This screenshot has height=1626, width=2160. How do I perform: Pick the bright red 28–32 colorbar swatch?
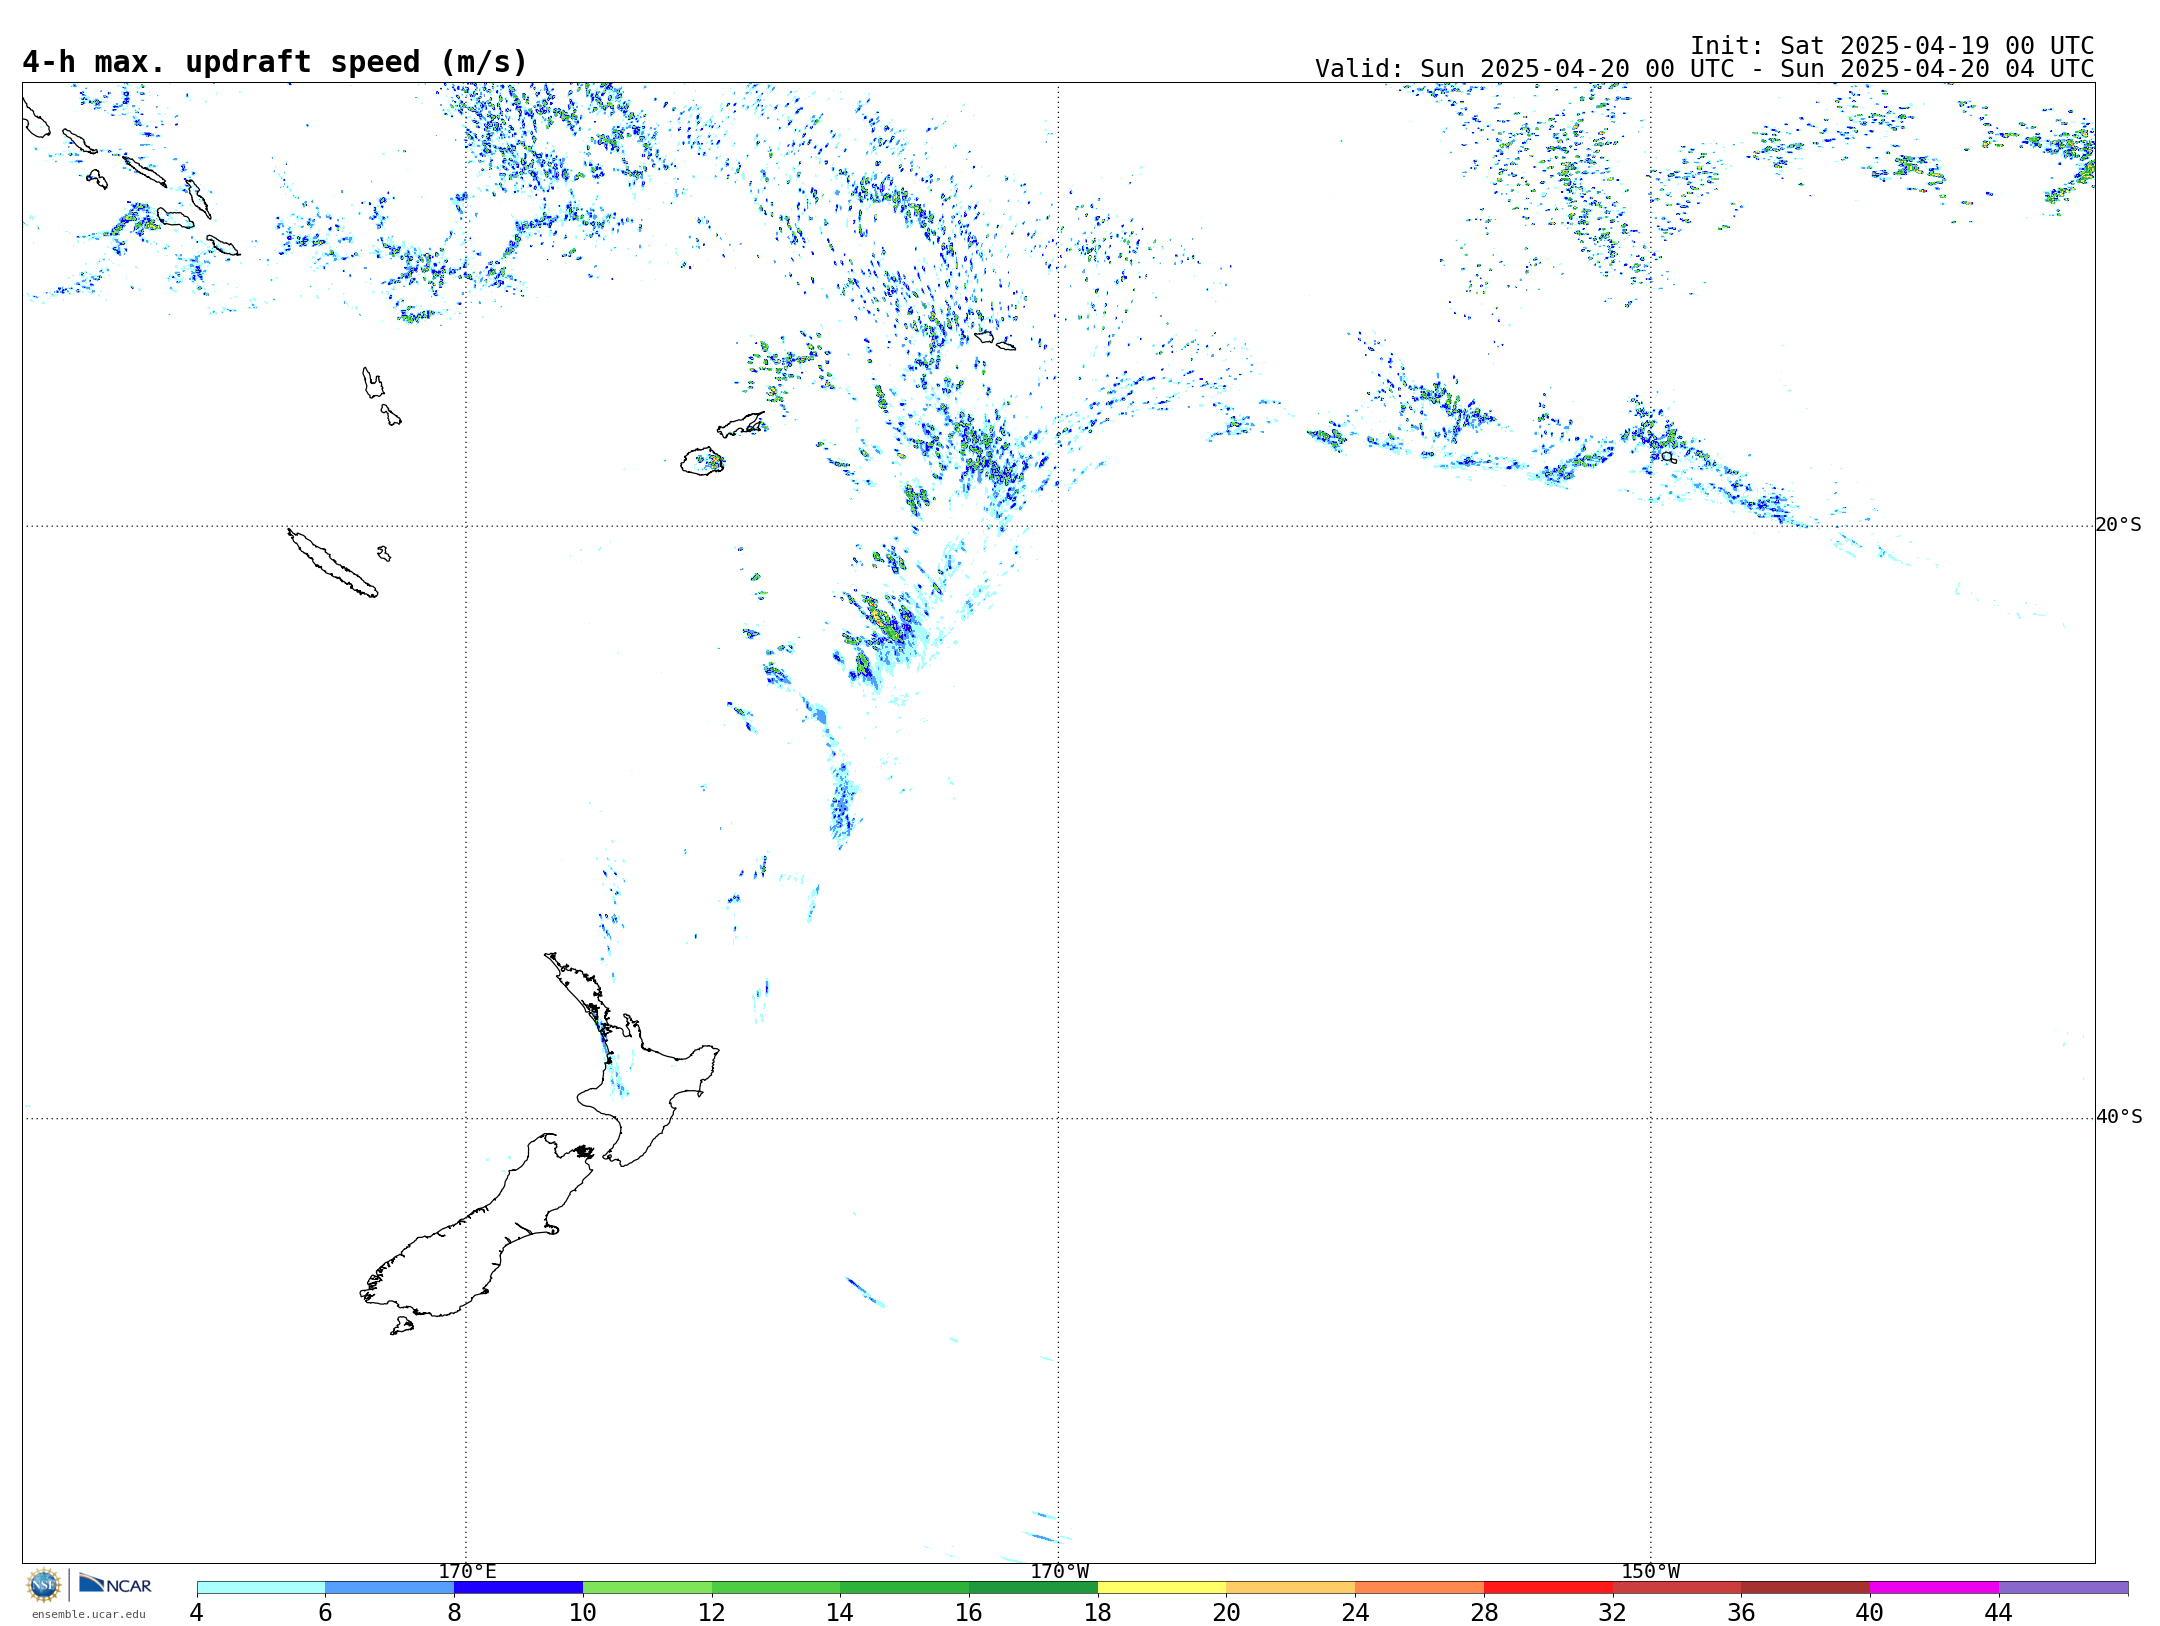1548,1587
